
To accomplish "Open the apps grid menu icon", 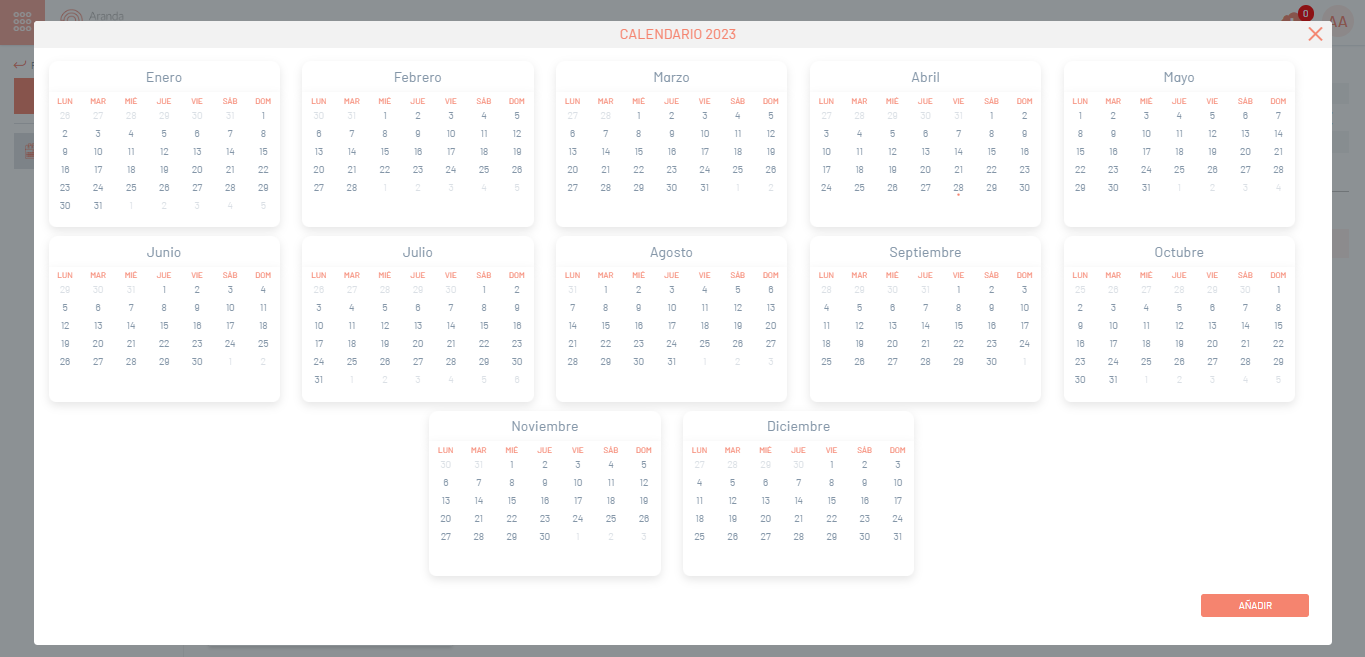I will 22,21.
